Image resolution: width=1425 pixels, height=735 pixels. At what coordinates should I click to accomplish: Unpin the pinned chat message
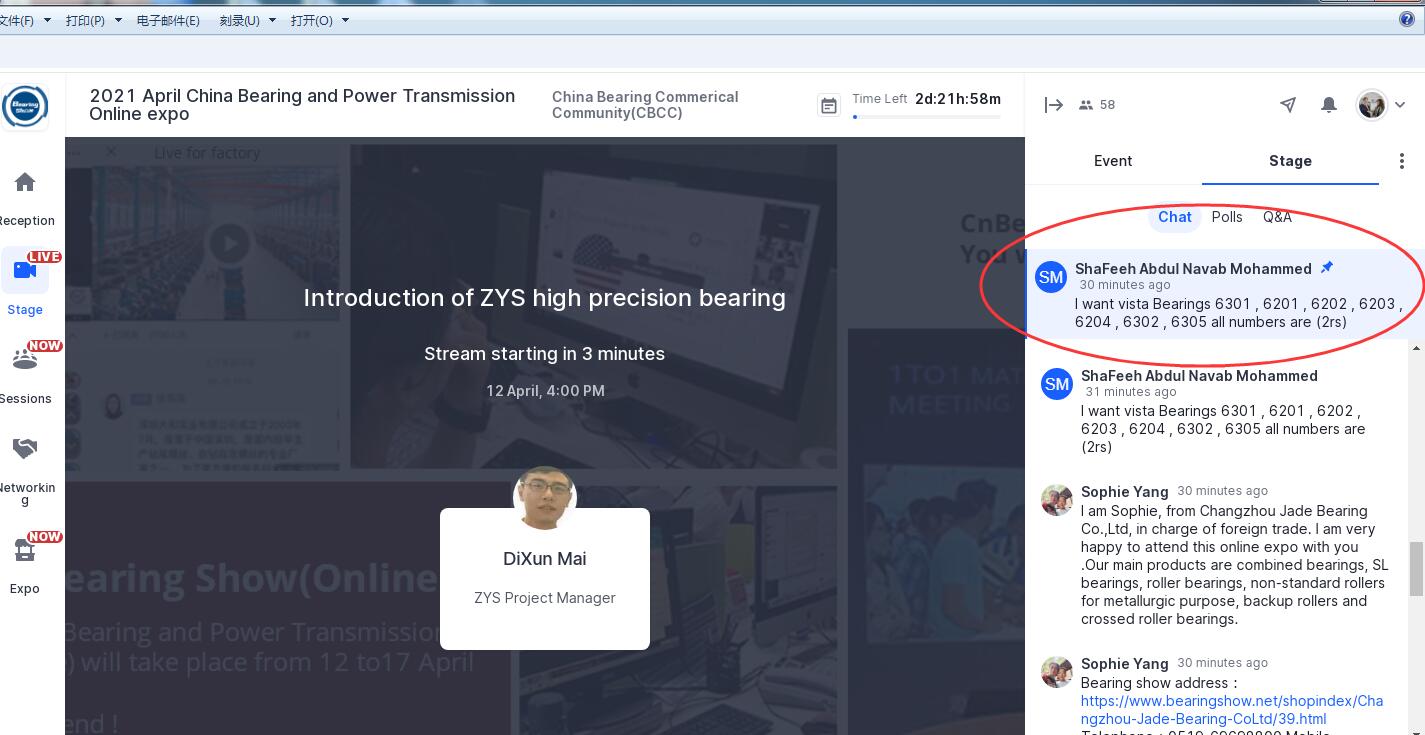click(1327, 268)
